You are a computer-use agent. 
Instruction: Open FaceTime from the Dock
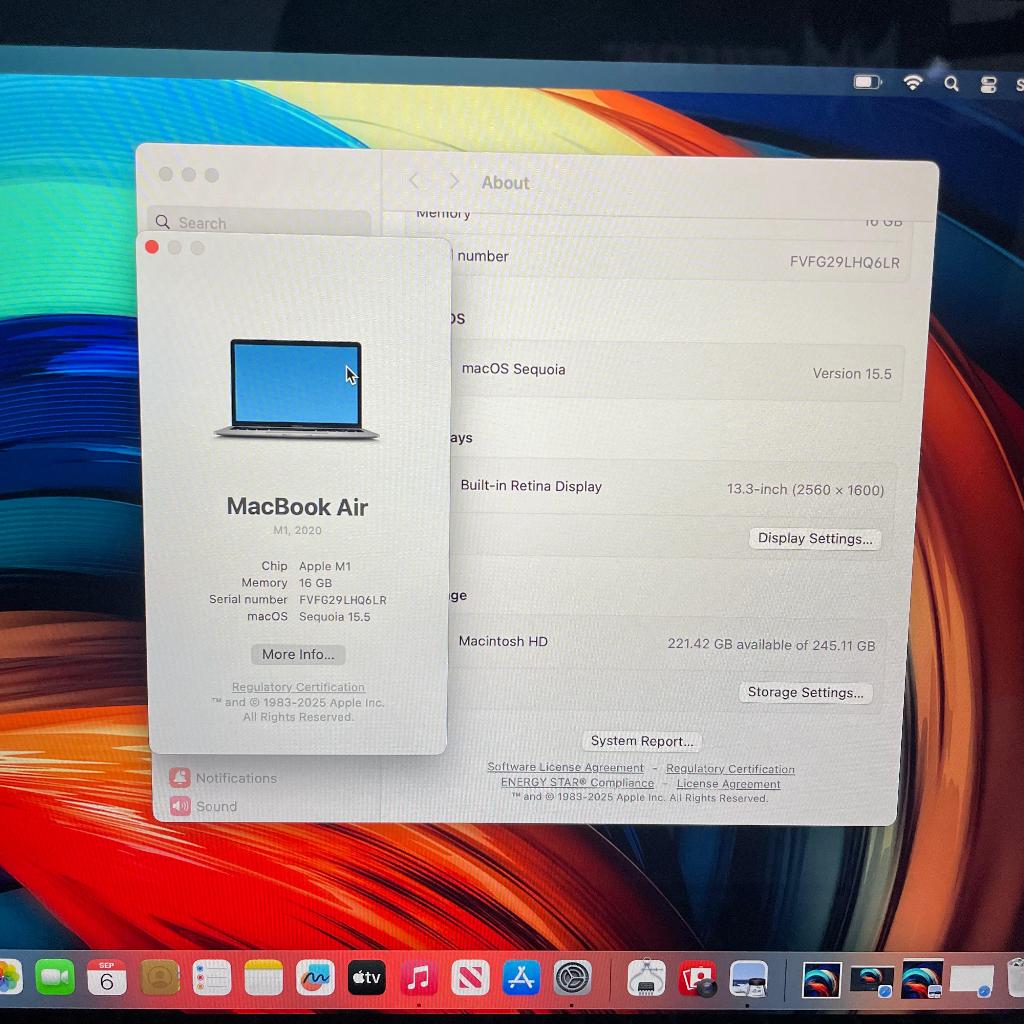click(55, 977)
